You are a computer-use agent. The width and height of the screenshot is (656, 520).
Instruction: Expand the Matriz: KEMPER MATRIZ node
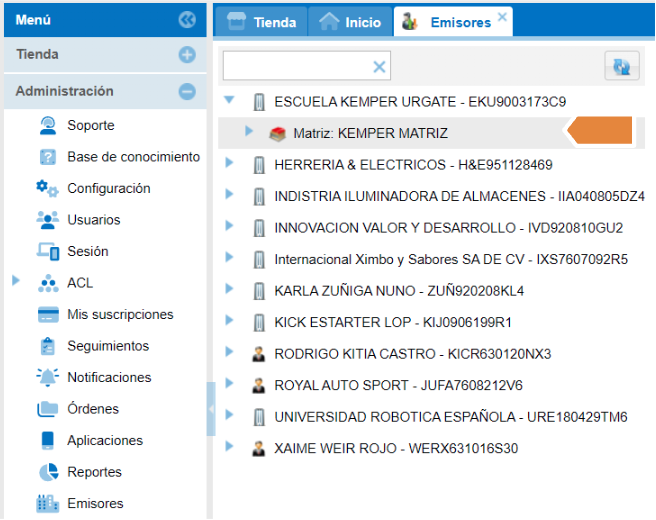click(250, 132)
